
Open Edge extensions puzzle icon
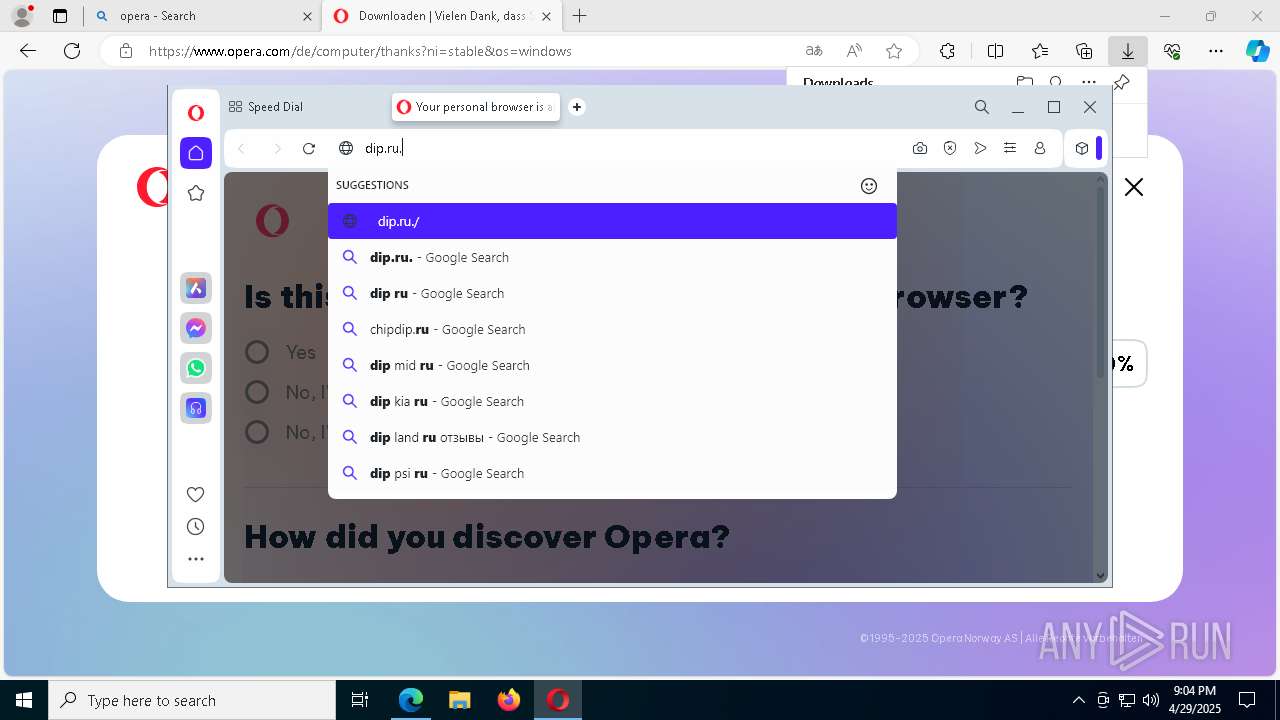[947, 51]
